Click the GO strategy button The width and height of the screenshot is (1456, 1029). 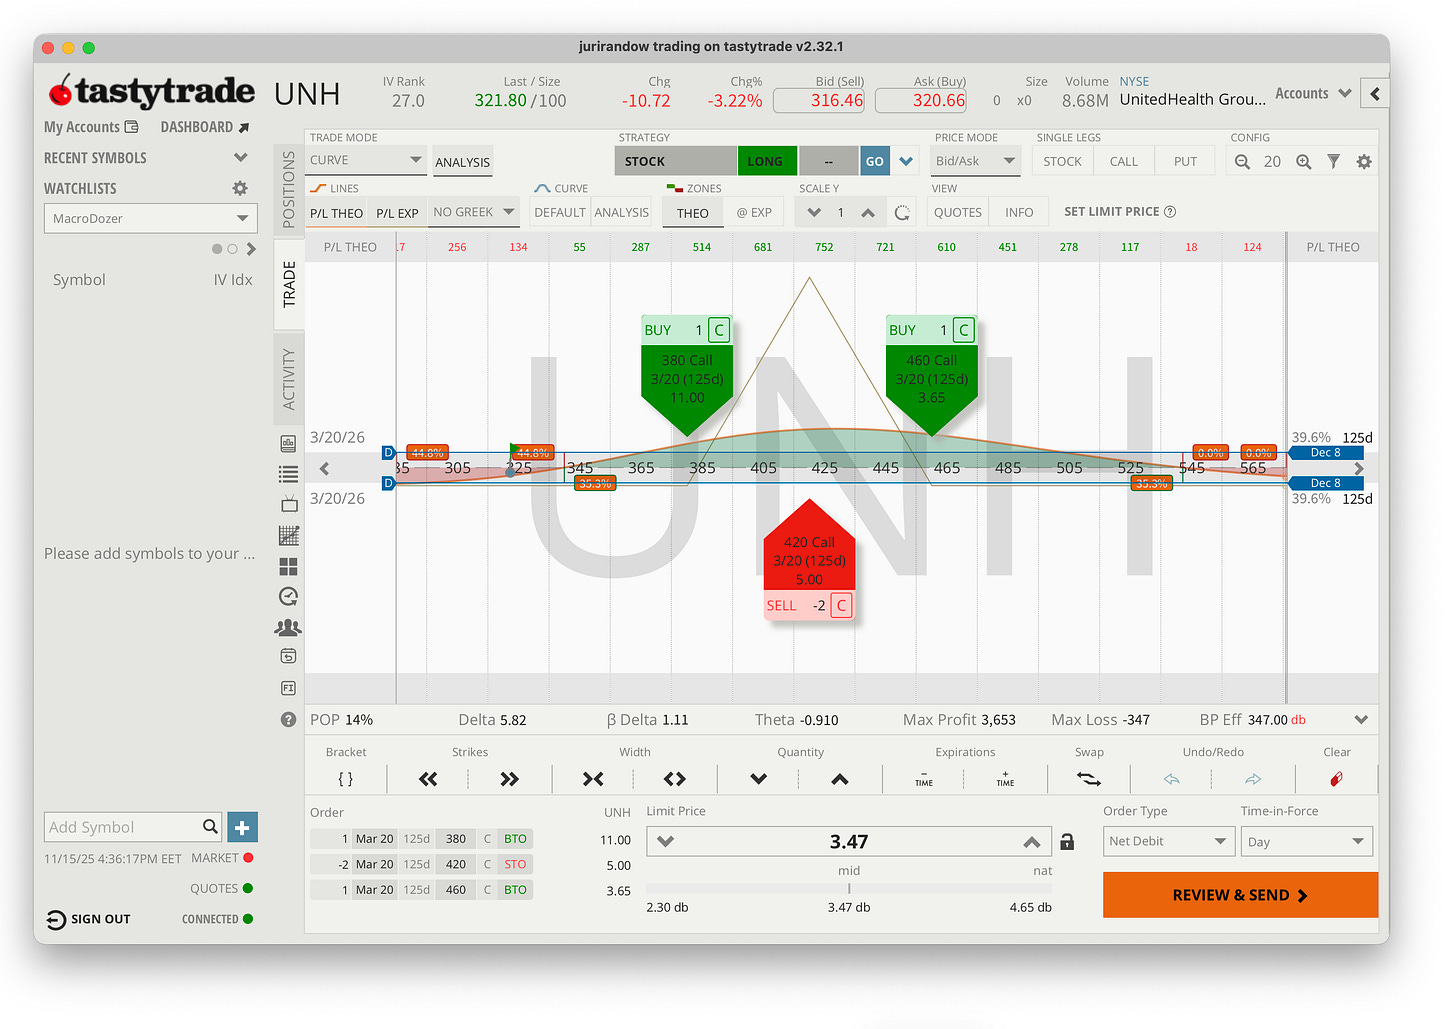pos(875,161)
